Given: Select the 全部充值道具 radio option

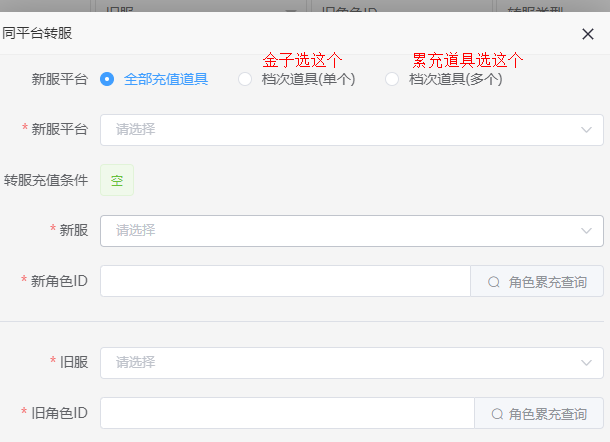Looking at the screenshot, I should point(107,79).
